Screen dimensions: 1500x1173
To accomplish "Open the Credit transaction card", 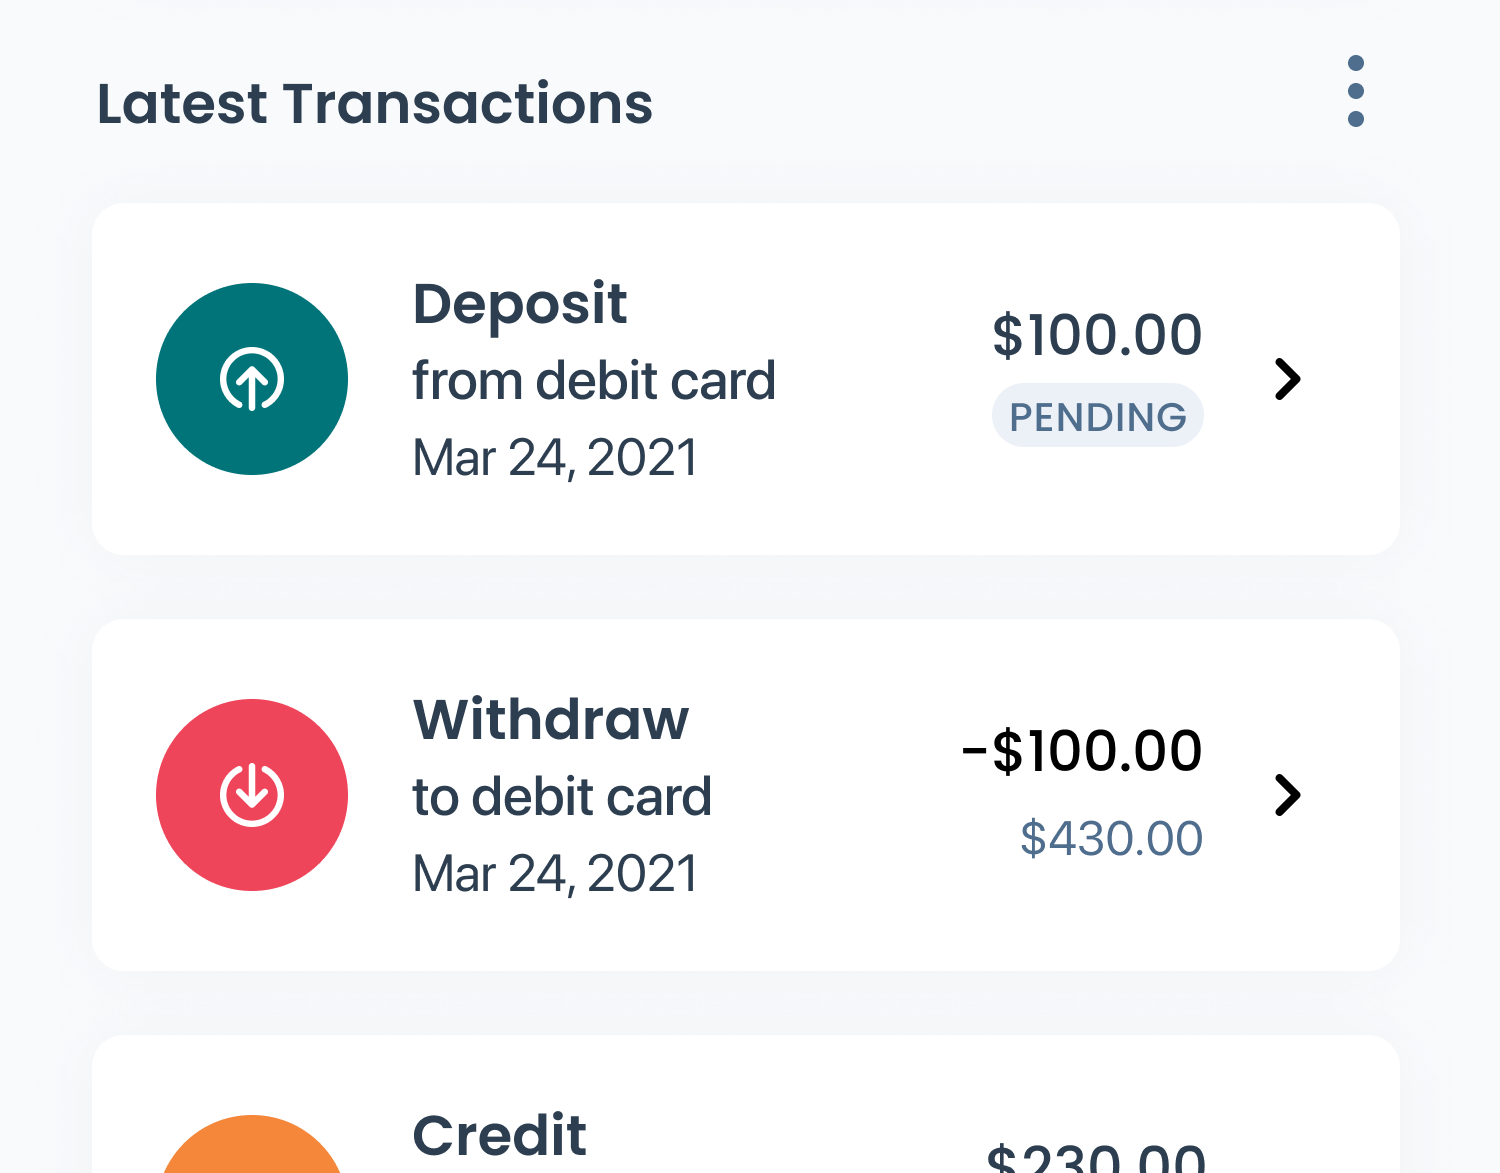I will pyautogui.click(x=746, y=1104).
